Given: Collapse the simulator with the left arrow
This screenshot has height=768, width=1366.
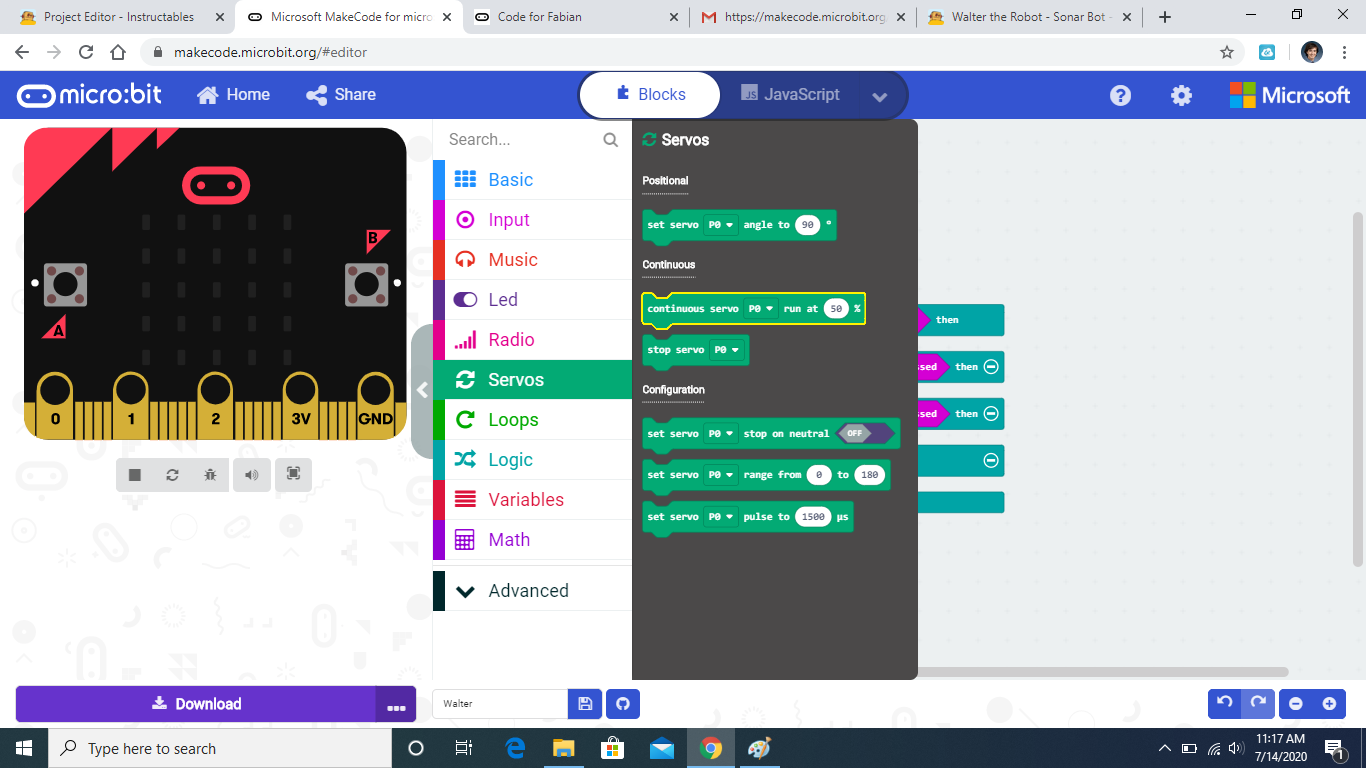Looking at the screenshot, I should (x=422, y=390).
